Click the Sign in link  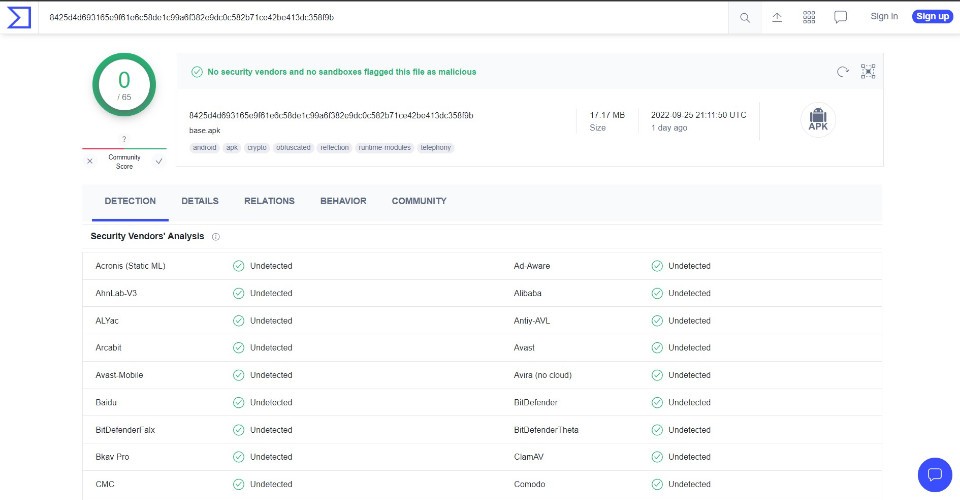click(884, 17)
